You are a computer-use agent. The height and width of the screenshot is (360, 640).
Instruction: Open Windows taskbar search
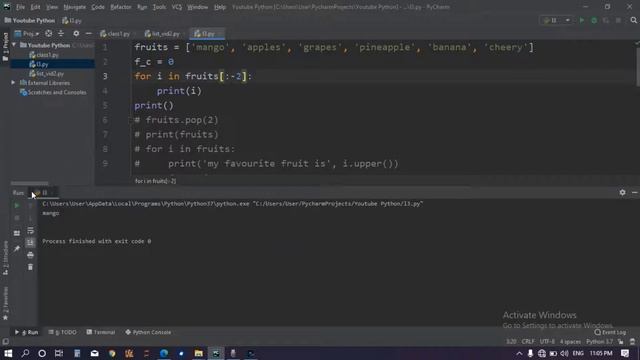click(x=25, y=353)
